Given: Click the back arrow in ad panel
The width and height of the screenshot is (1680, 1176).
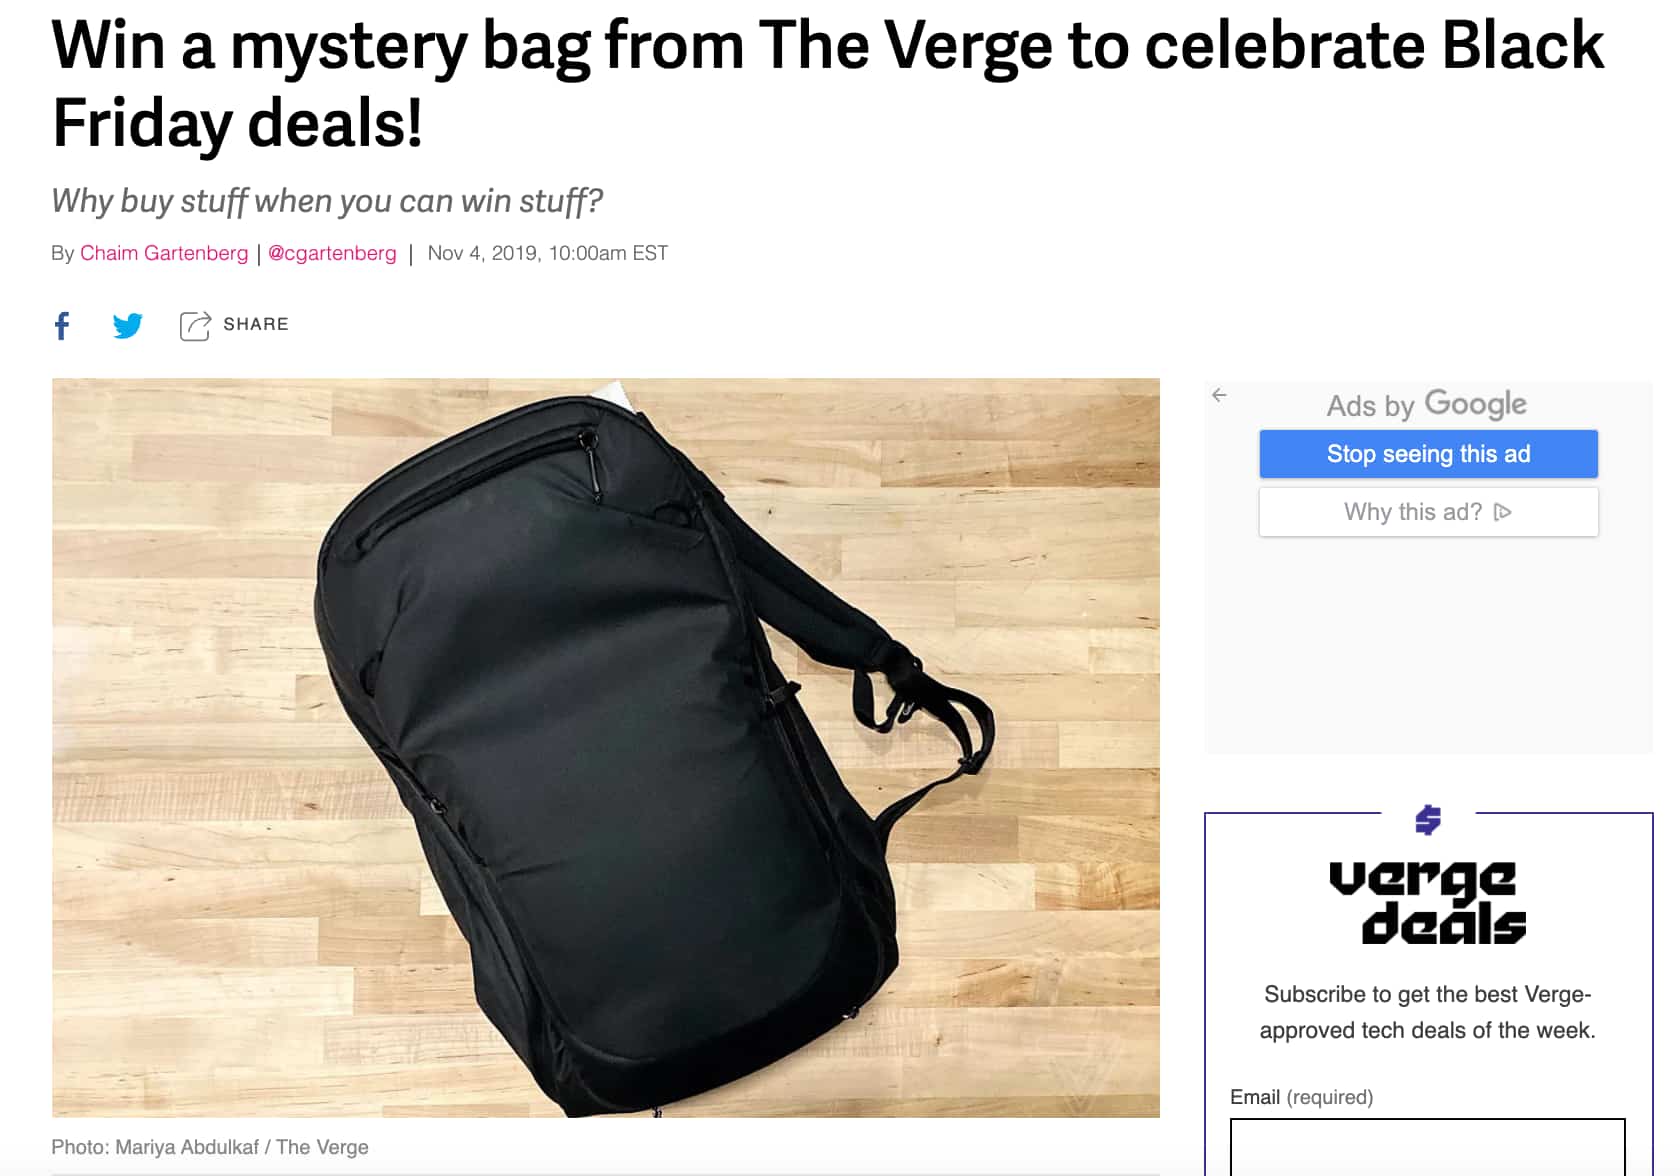Looking at the screenshot, I should [1219, 395].
